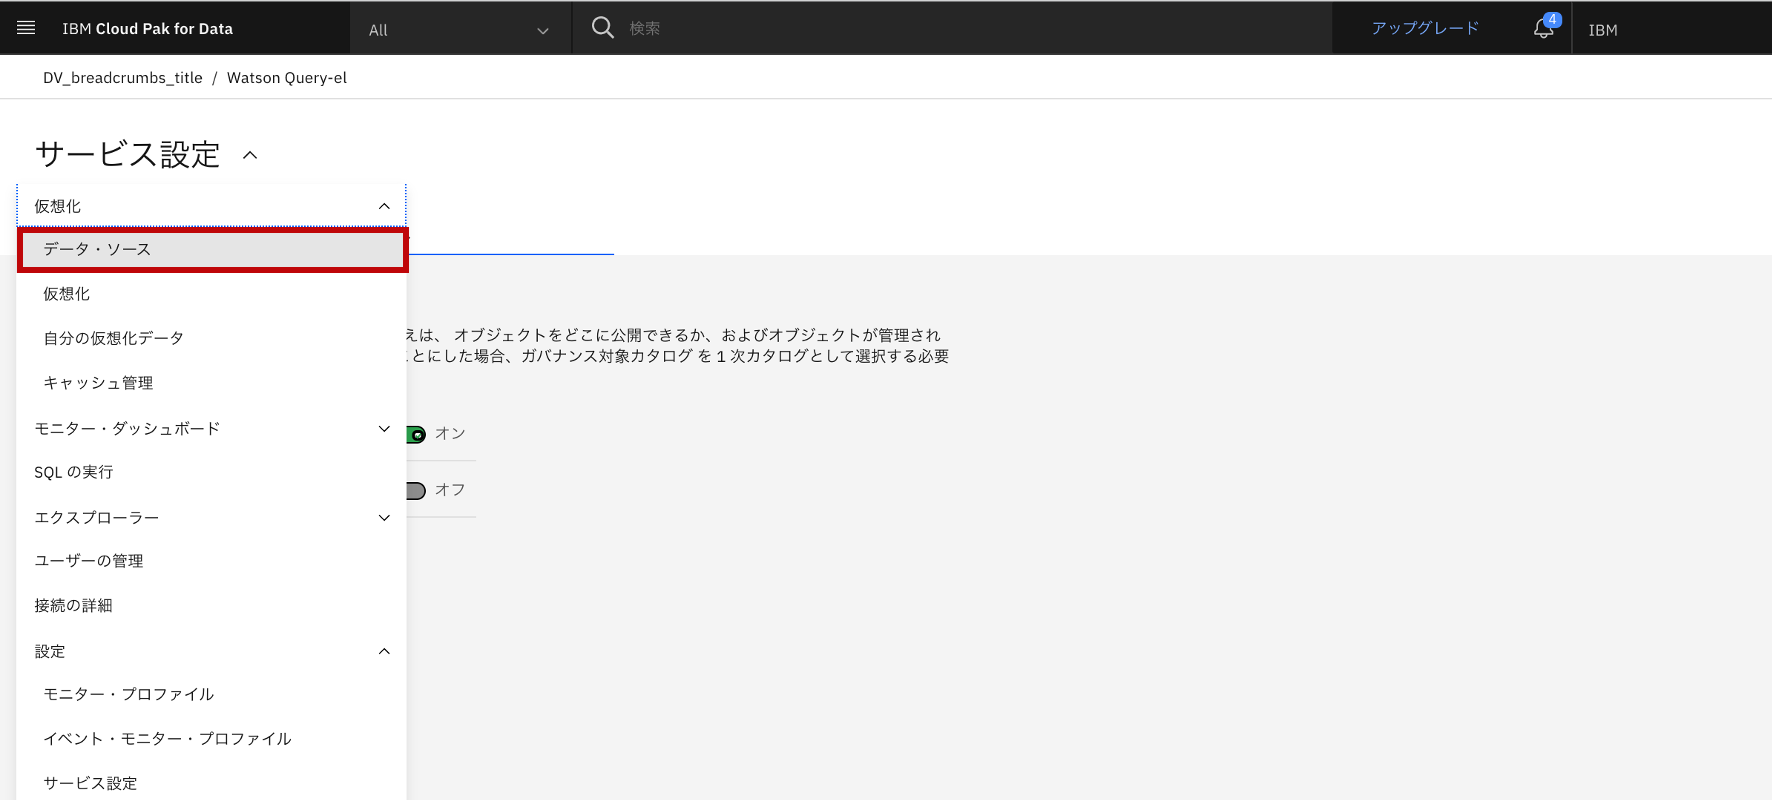
Task: Open キャッシュ管理
Action: [211, 383]
